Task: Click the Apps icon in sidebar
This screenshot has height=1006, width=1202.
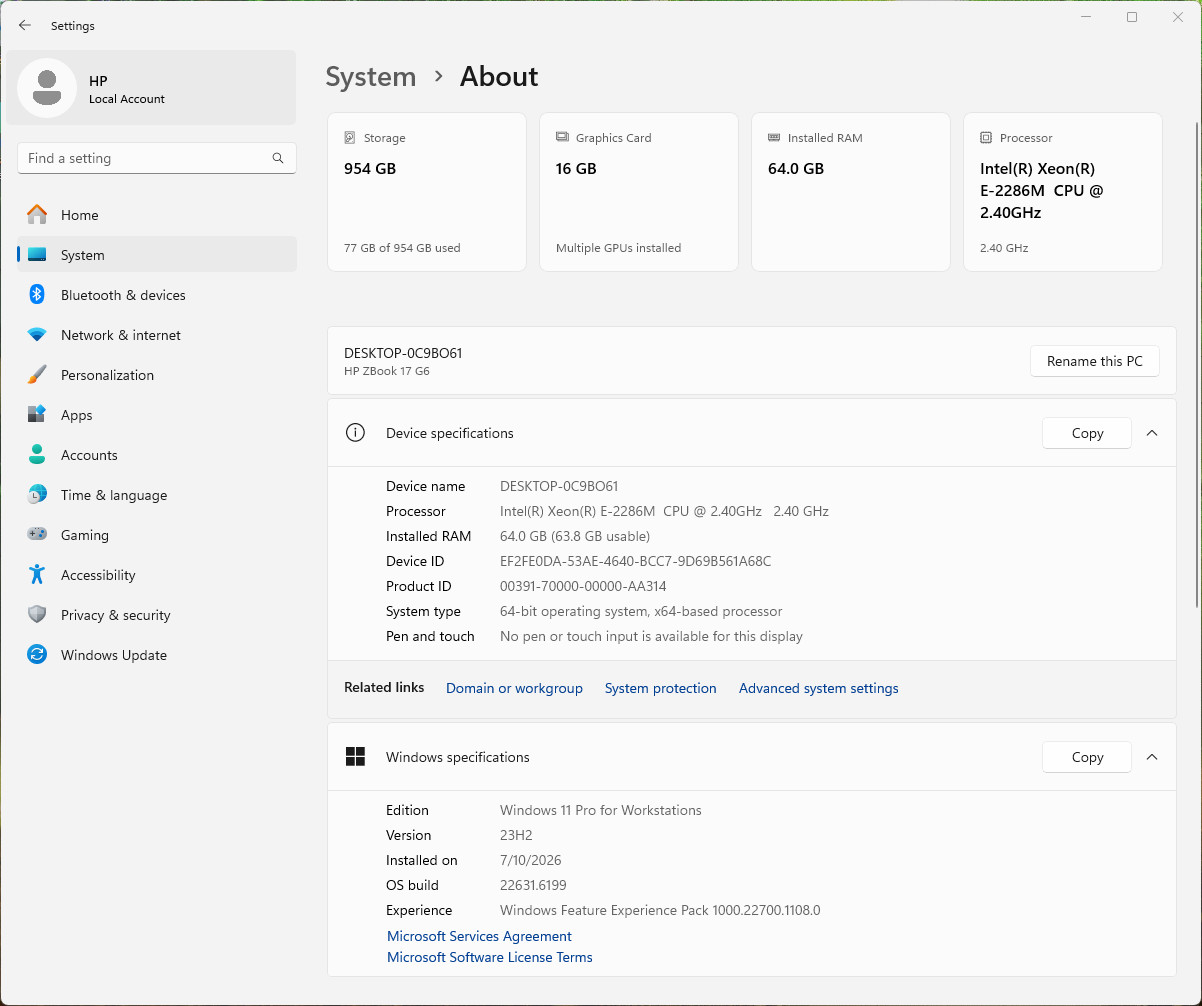Action: click(37, 415)
